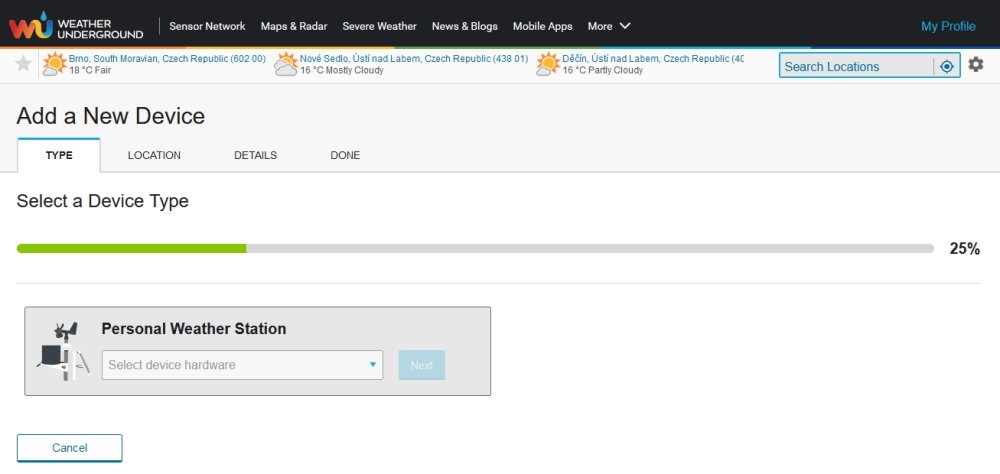Switch to the Location tab
This screenshot has height=474, width=1000.
click(x=154, y=155)
